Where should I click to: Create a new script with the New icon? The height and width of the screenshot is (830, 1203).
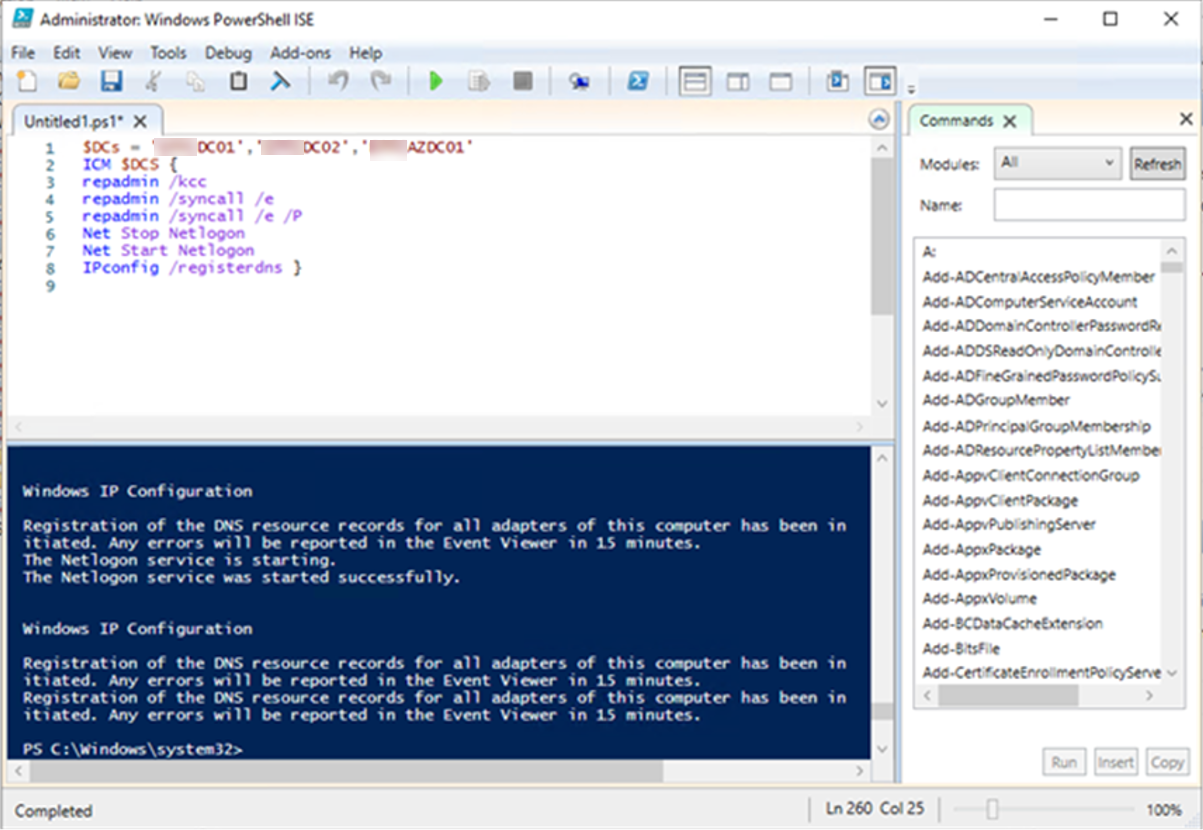coord(27,82)
